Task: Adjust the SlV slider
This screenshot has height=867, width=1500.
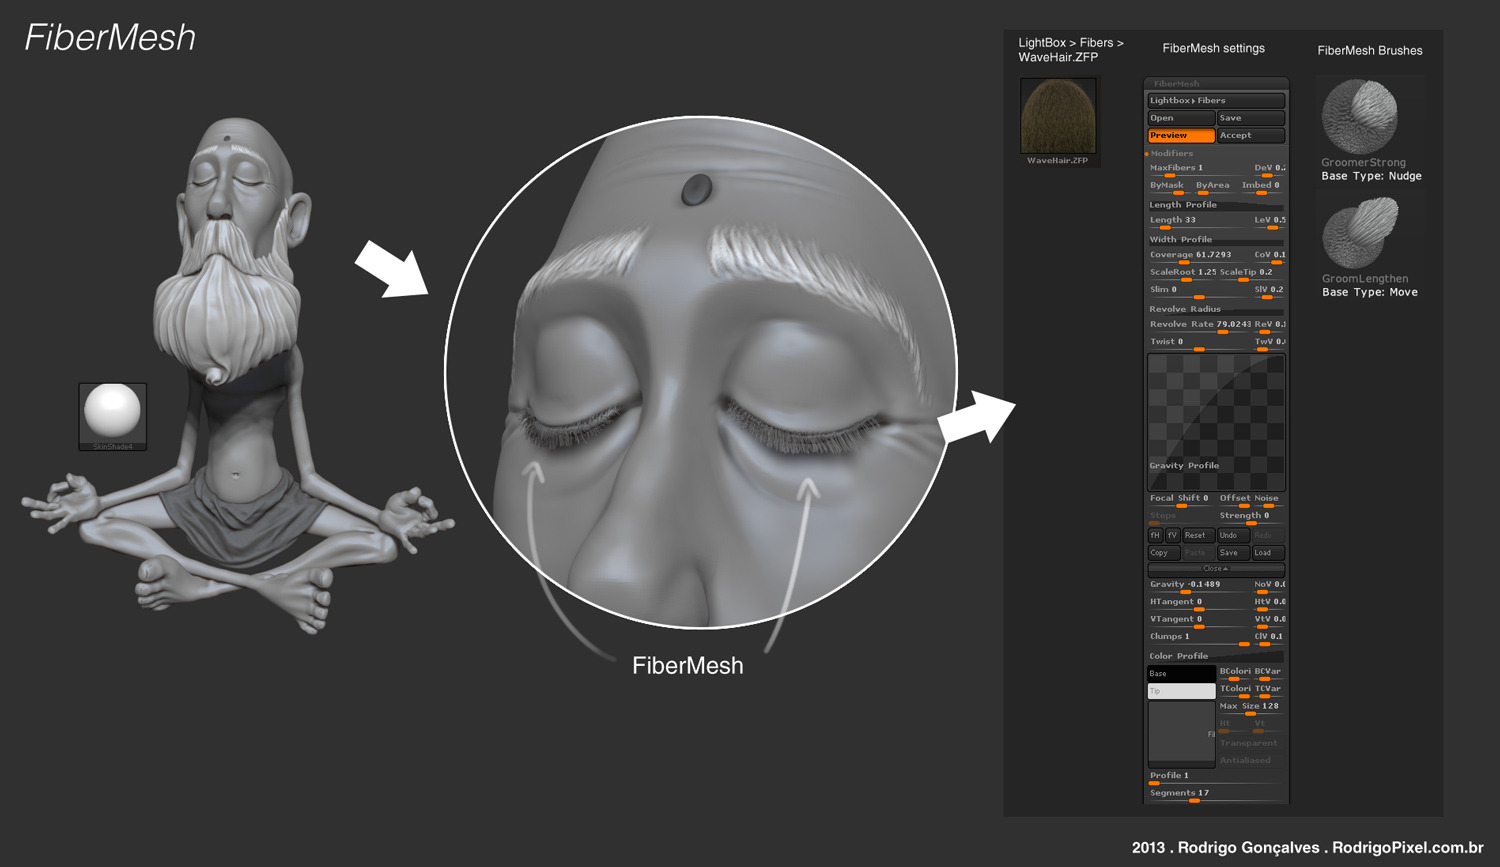Action: pyautogui.click(x=1269, y=290)
